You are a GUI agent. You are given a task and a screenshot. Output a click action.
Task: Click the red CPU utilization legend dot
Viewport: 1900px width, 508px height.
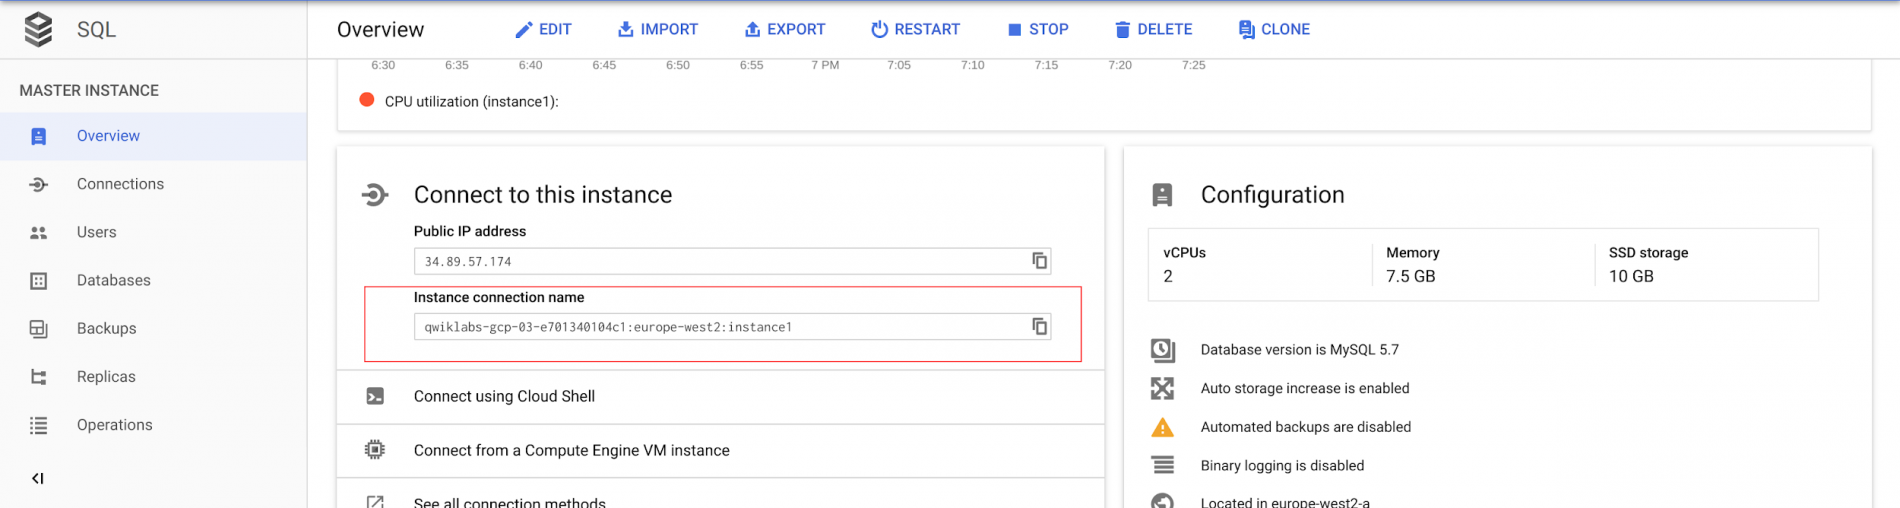tap(367, 100)
